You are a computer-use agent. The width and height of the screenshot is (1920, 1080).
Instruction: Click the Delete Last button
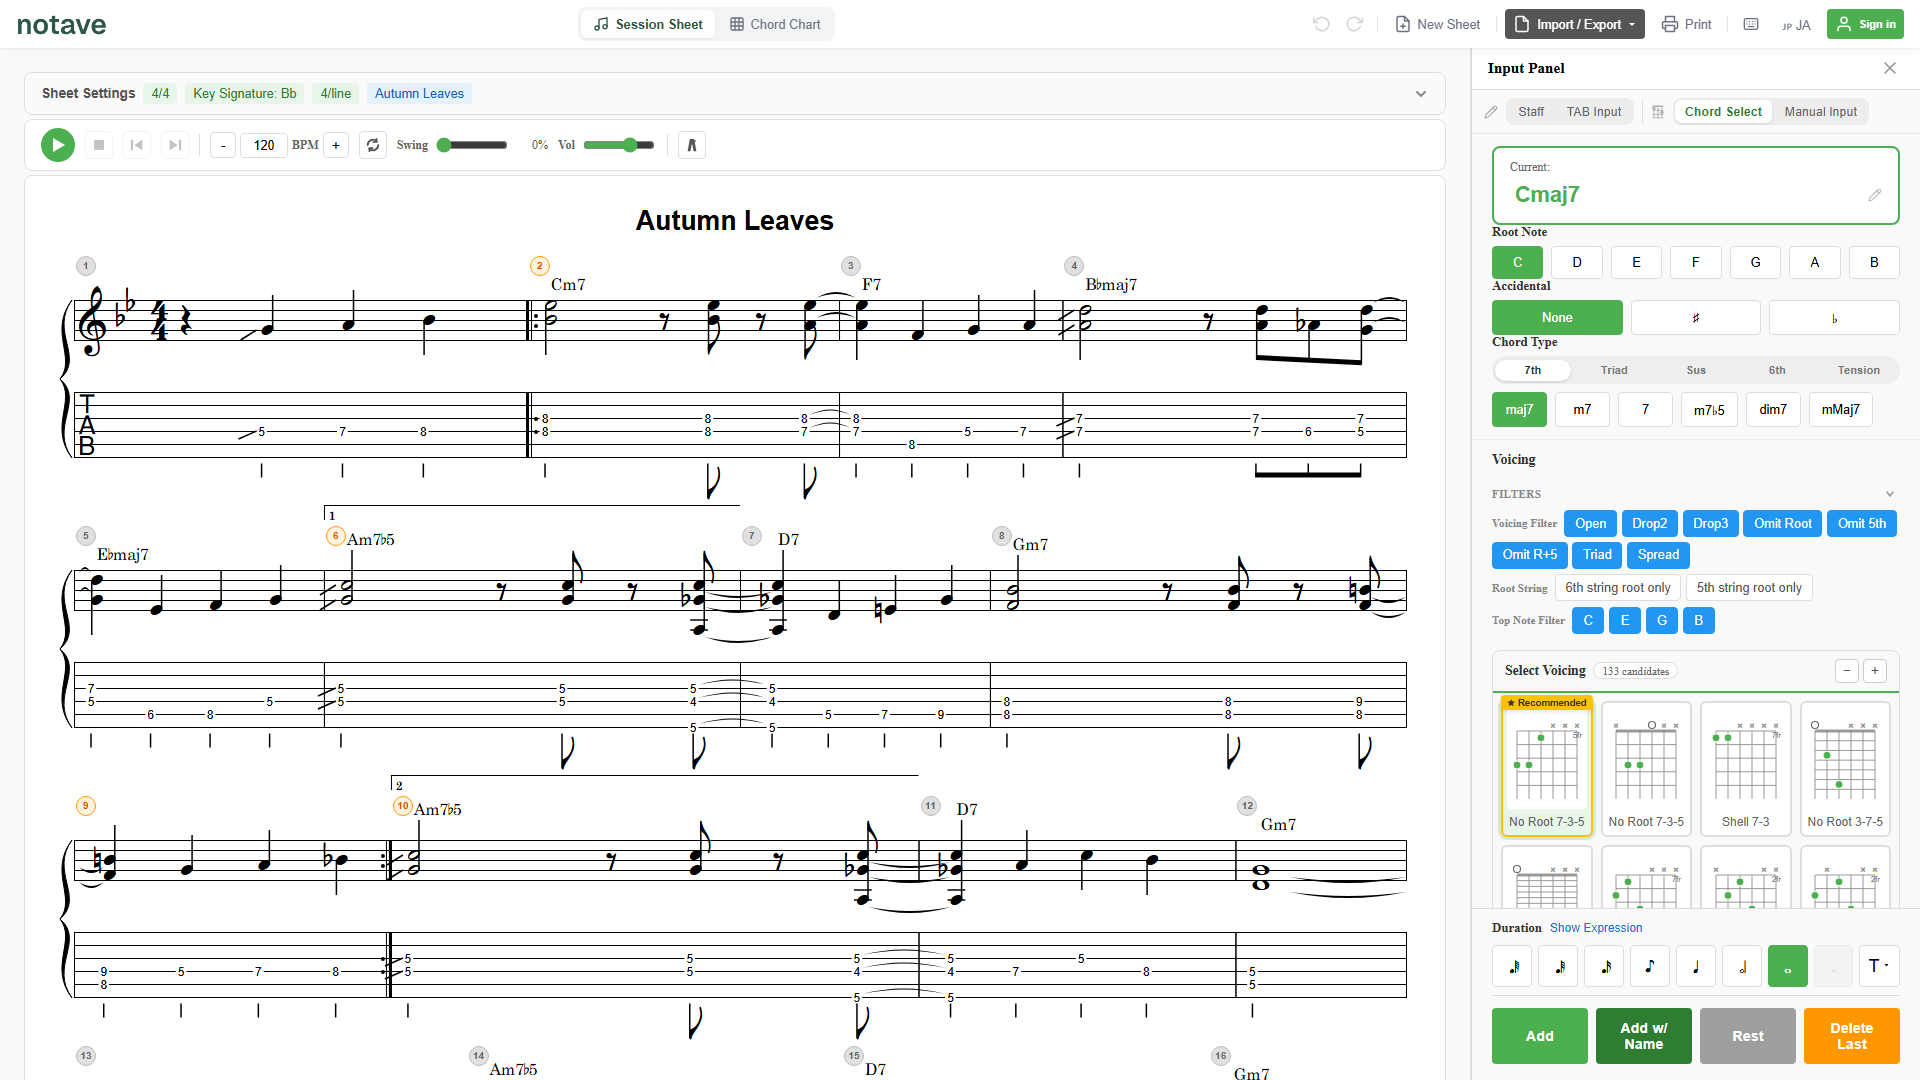click(1852, 1036)
